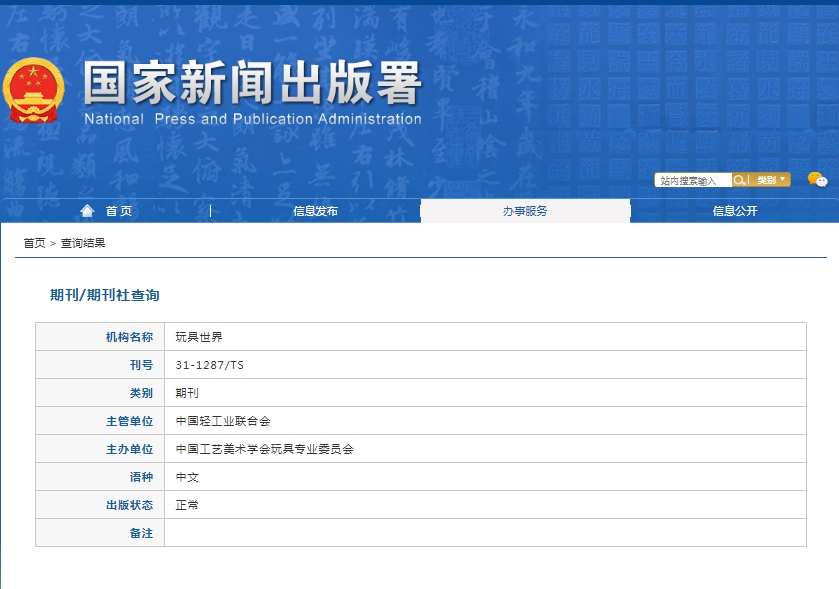Click the 期刊/期刊社查询 heading
Viewport: 839px width, 589px height.
[106, 295]
